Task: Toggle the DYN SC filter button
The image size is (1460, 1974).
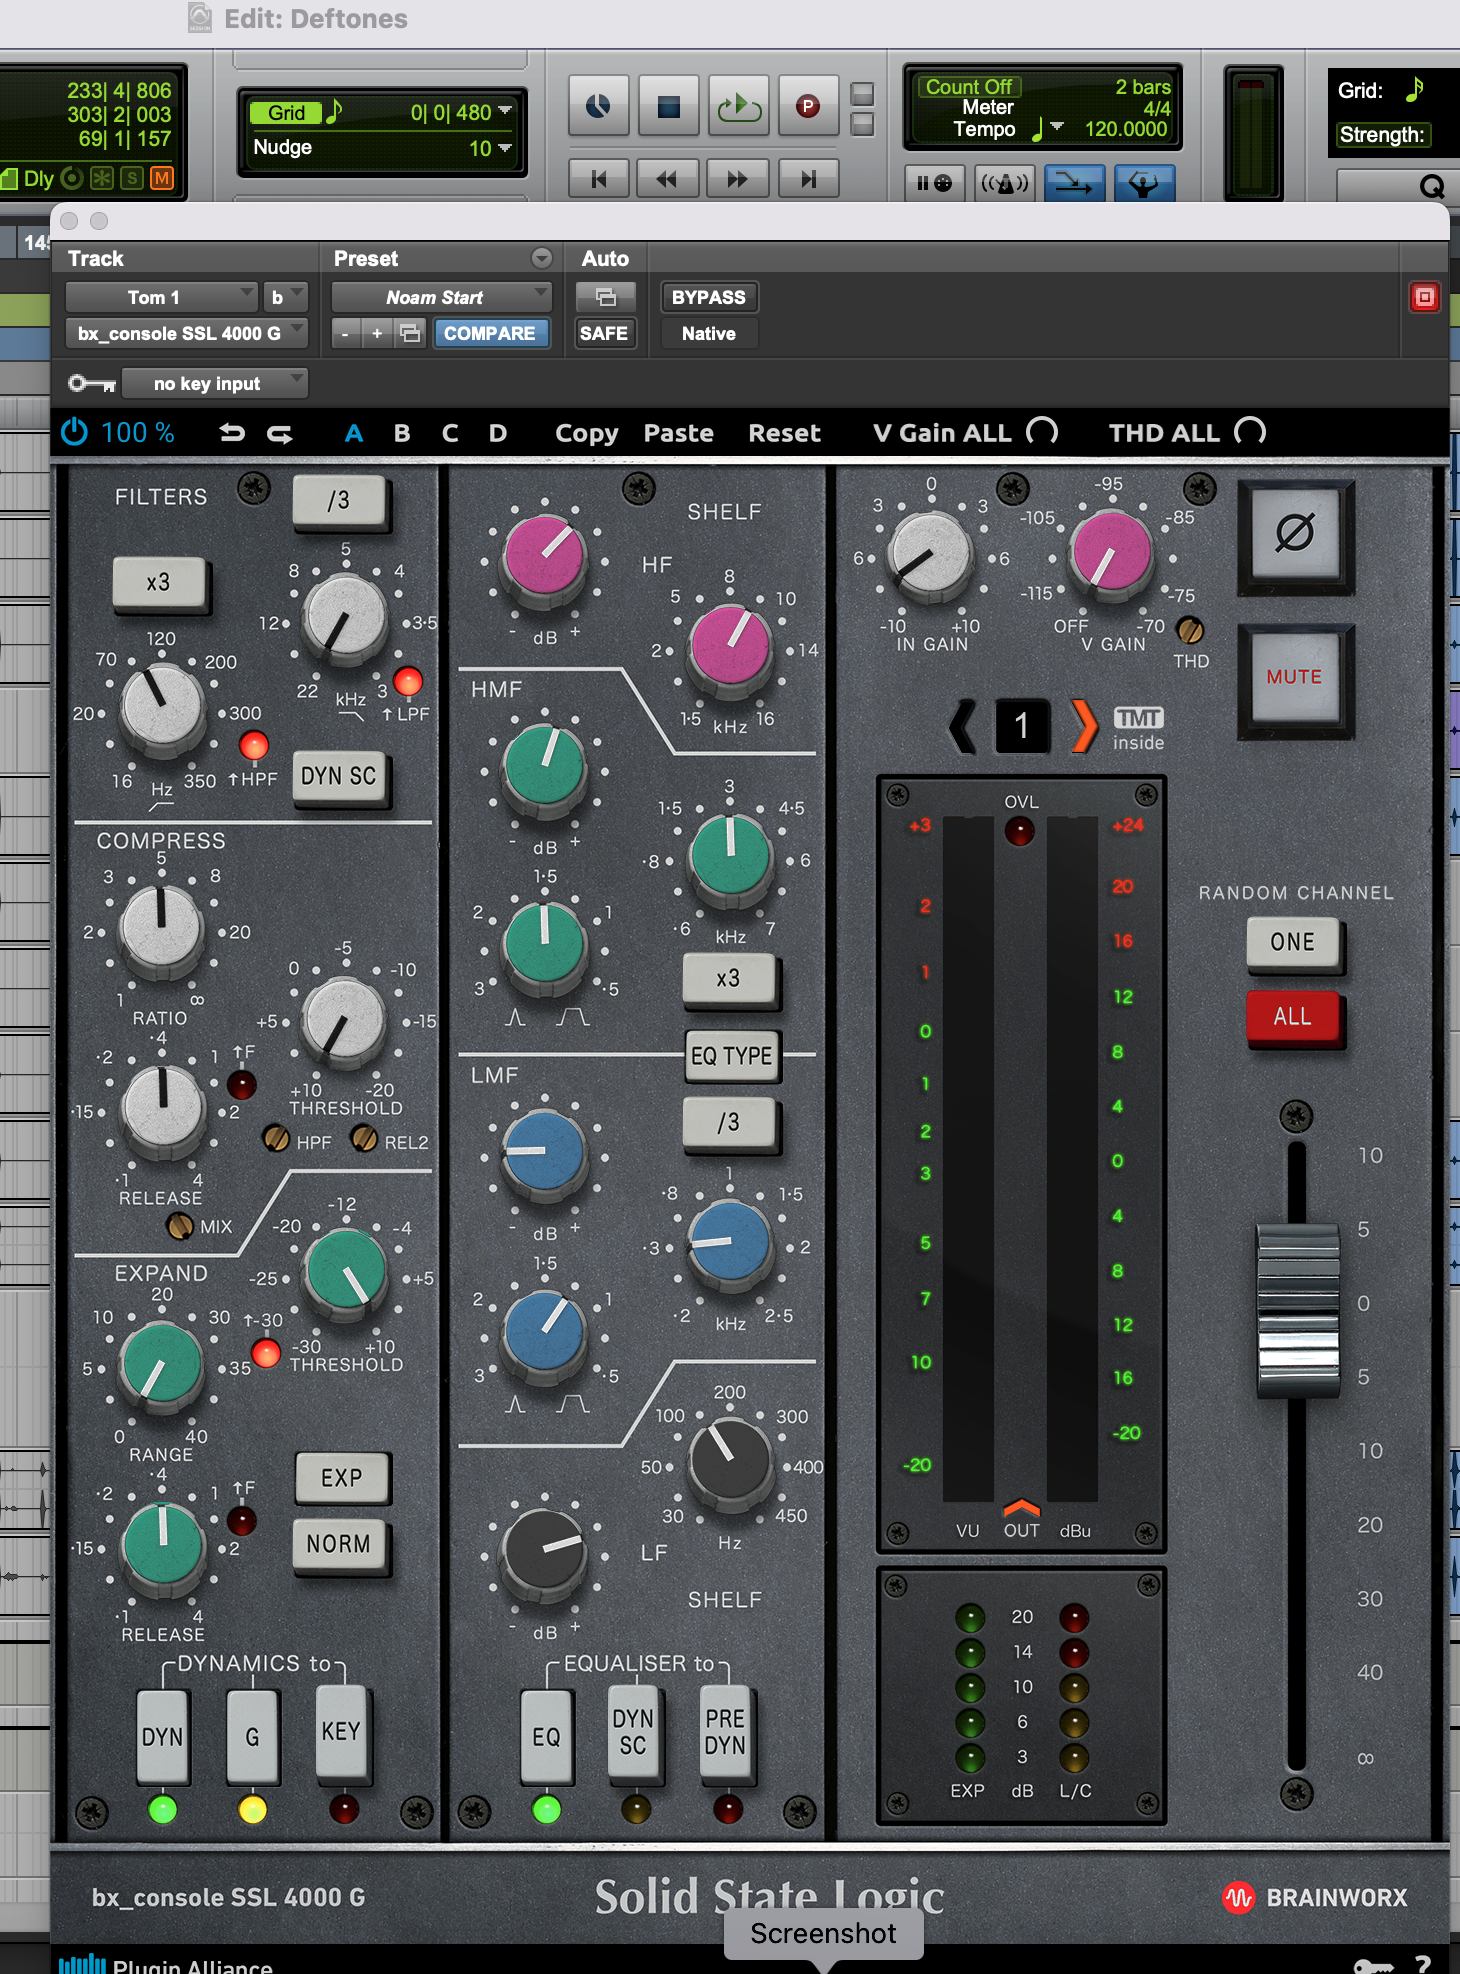Action: (339, 777)
